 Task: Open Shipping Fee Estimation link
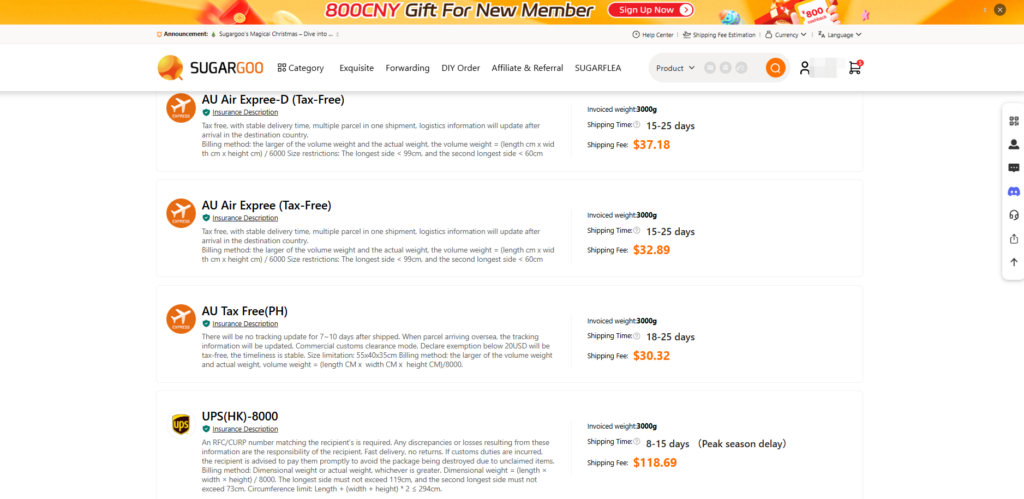(x=719, y=35)
